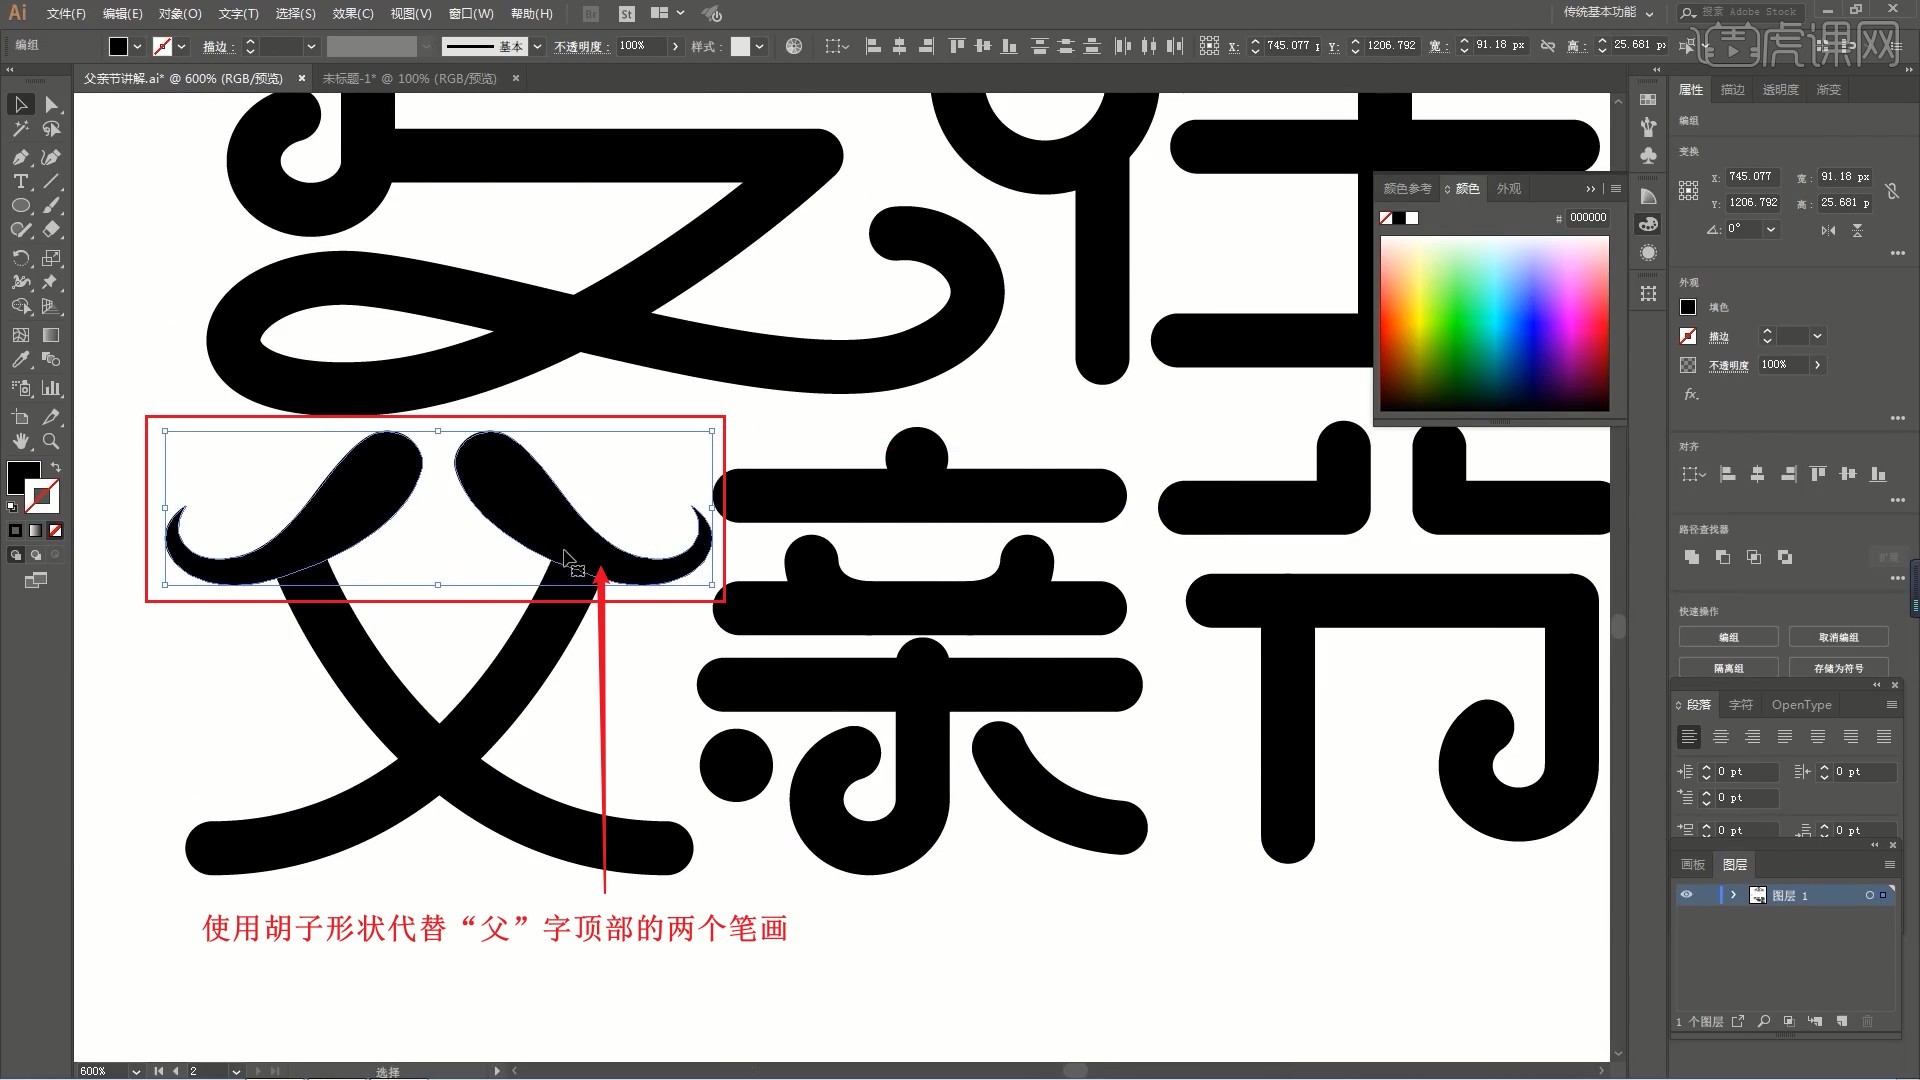The height and width of the screenshot is (1080, 1920).
Task: Expand the OpenType panel options
Action: (x=1892, y=704)
